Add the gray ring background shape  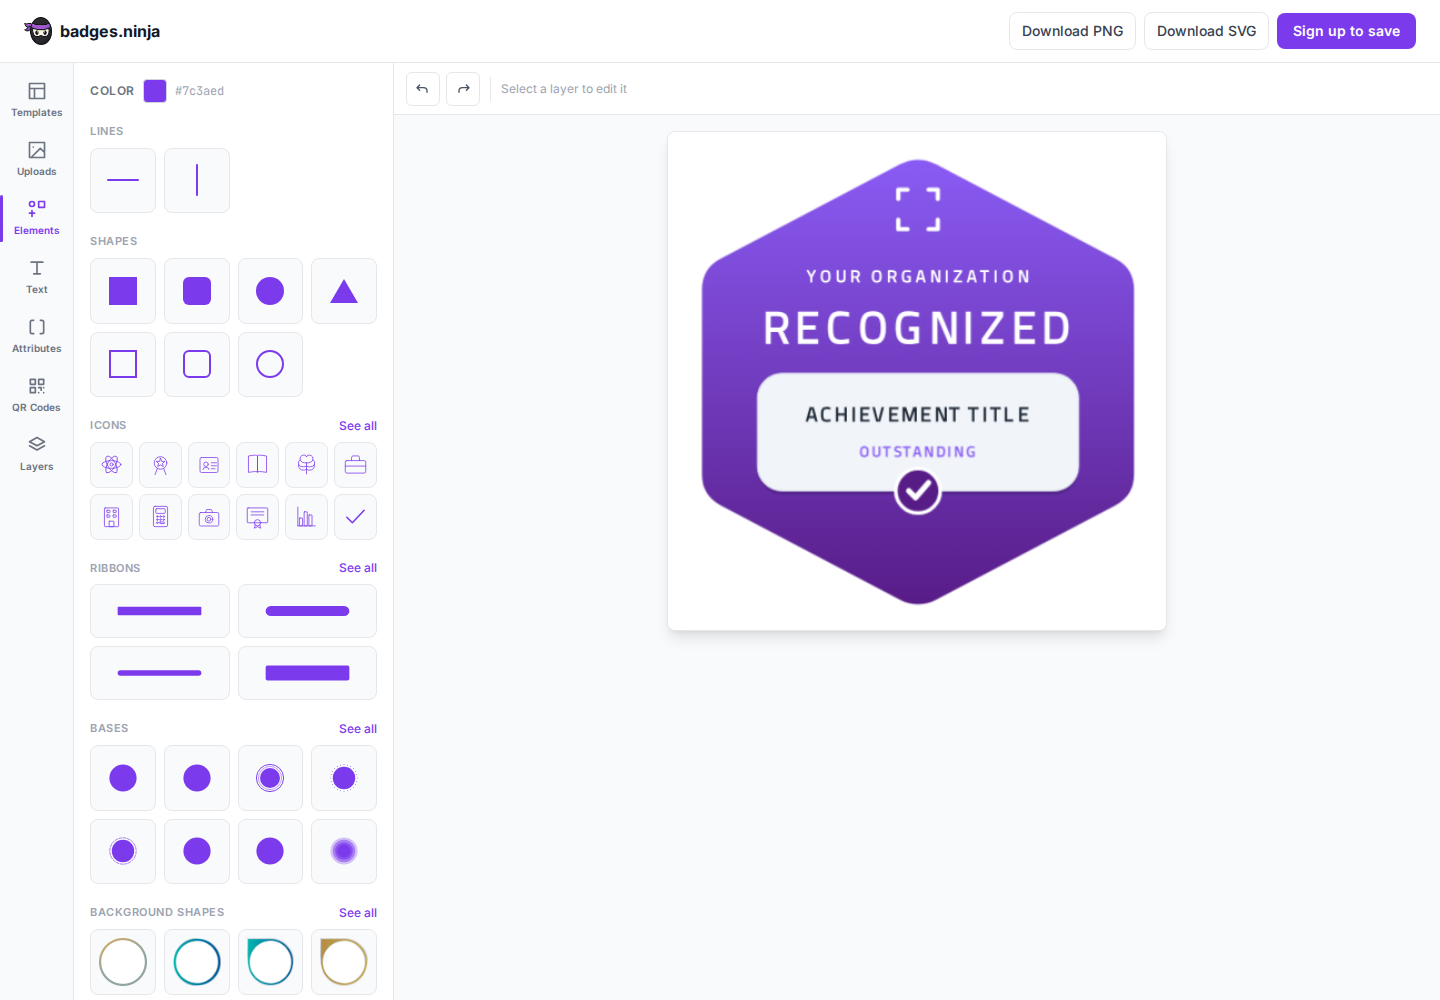[x=123, y=962]
